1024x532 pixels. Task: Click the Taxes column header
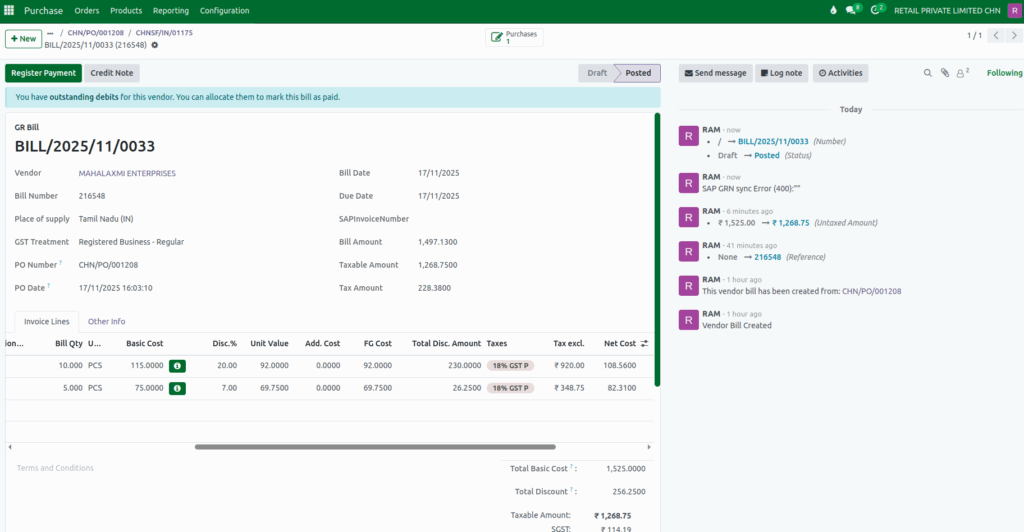click(x=496, y=343)
